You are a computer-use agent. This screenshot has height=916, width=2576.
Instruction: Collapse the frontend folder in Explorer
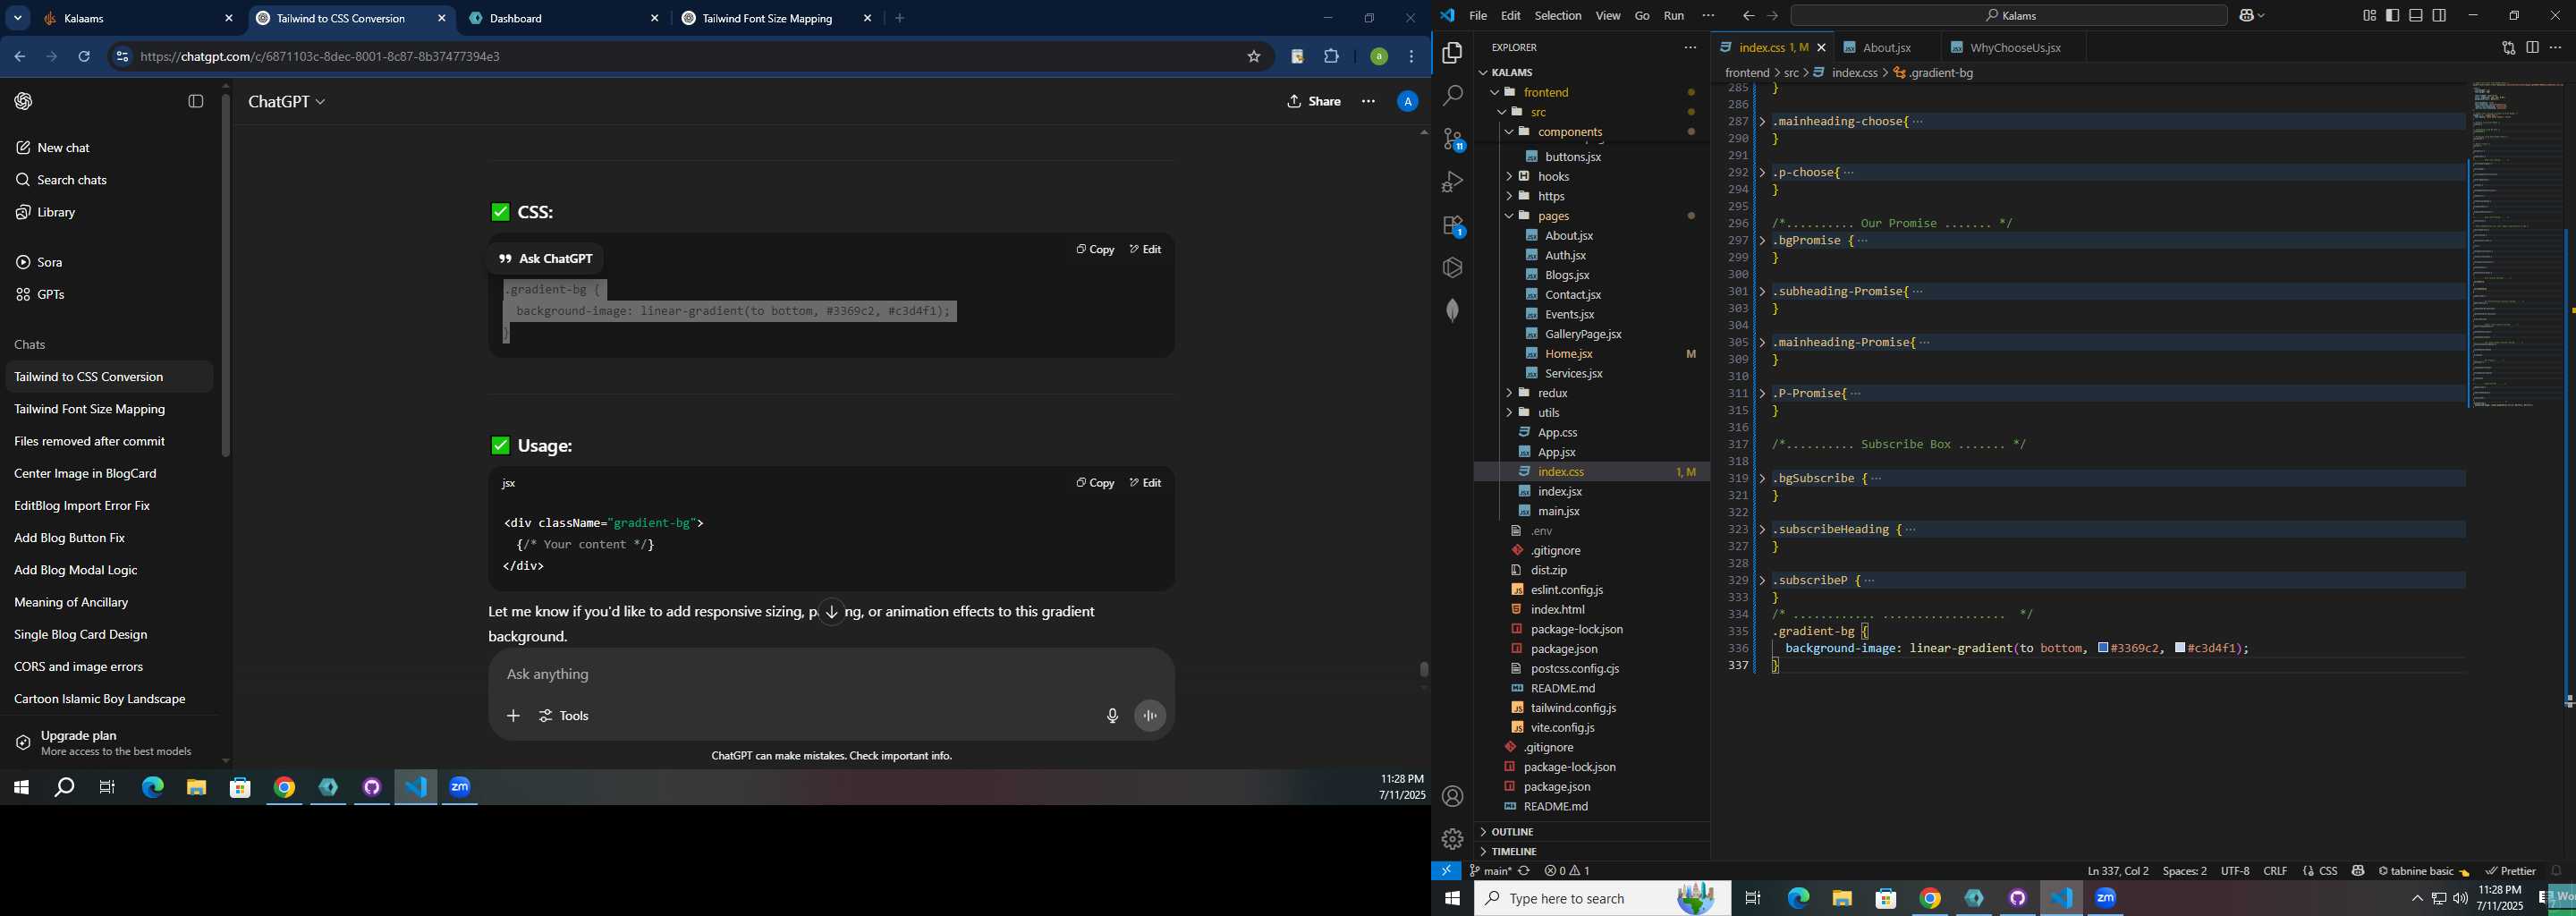pos(1495,92)
